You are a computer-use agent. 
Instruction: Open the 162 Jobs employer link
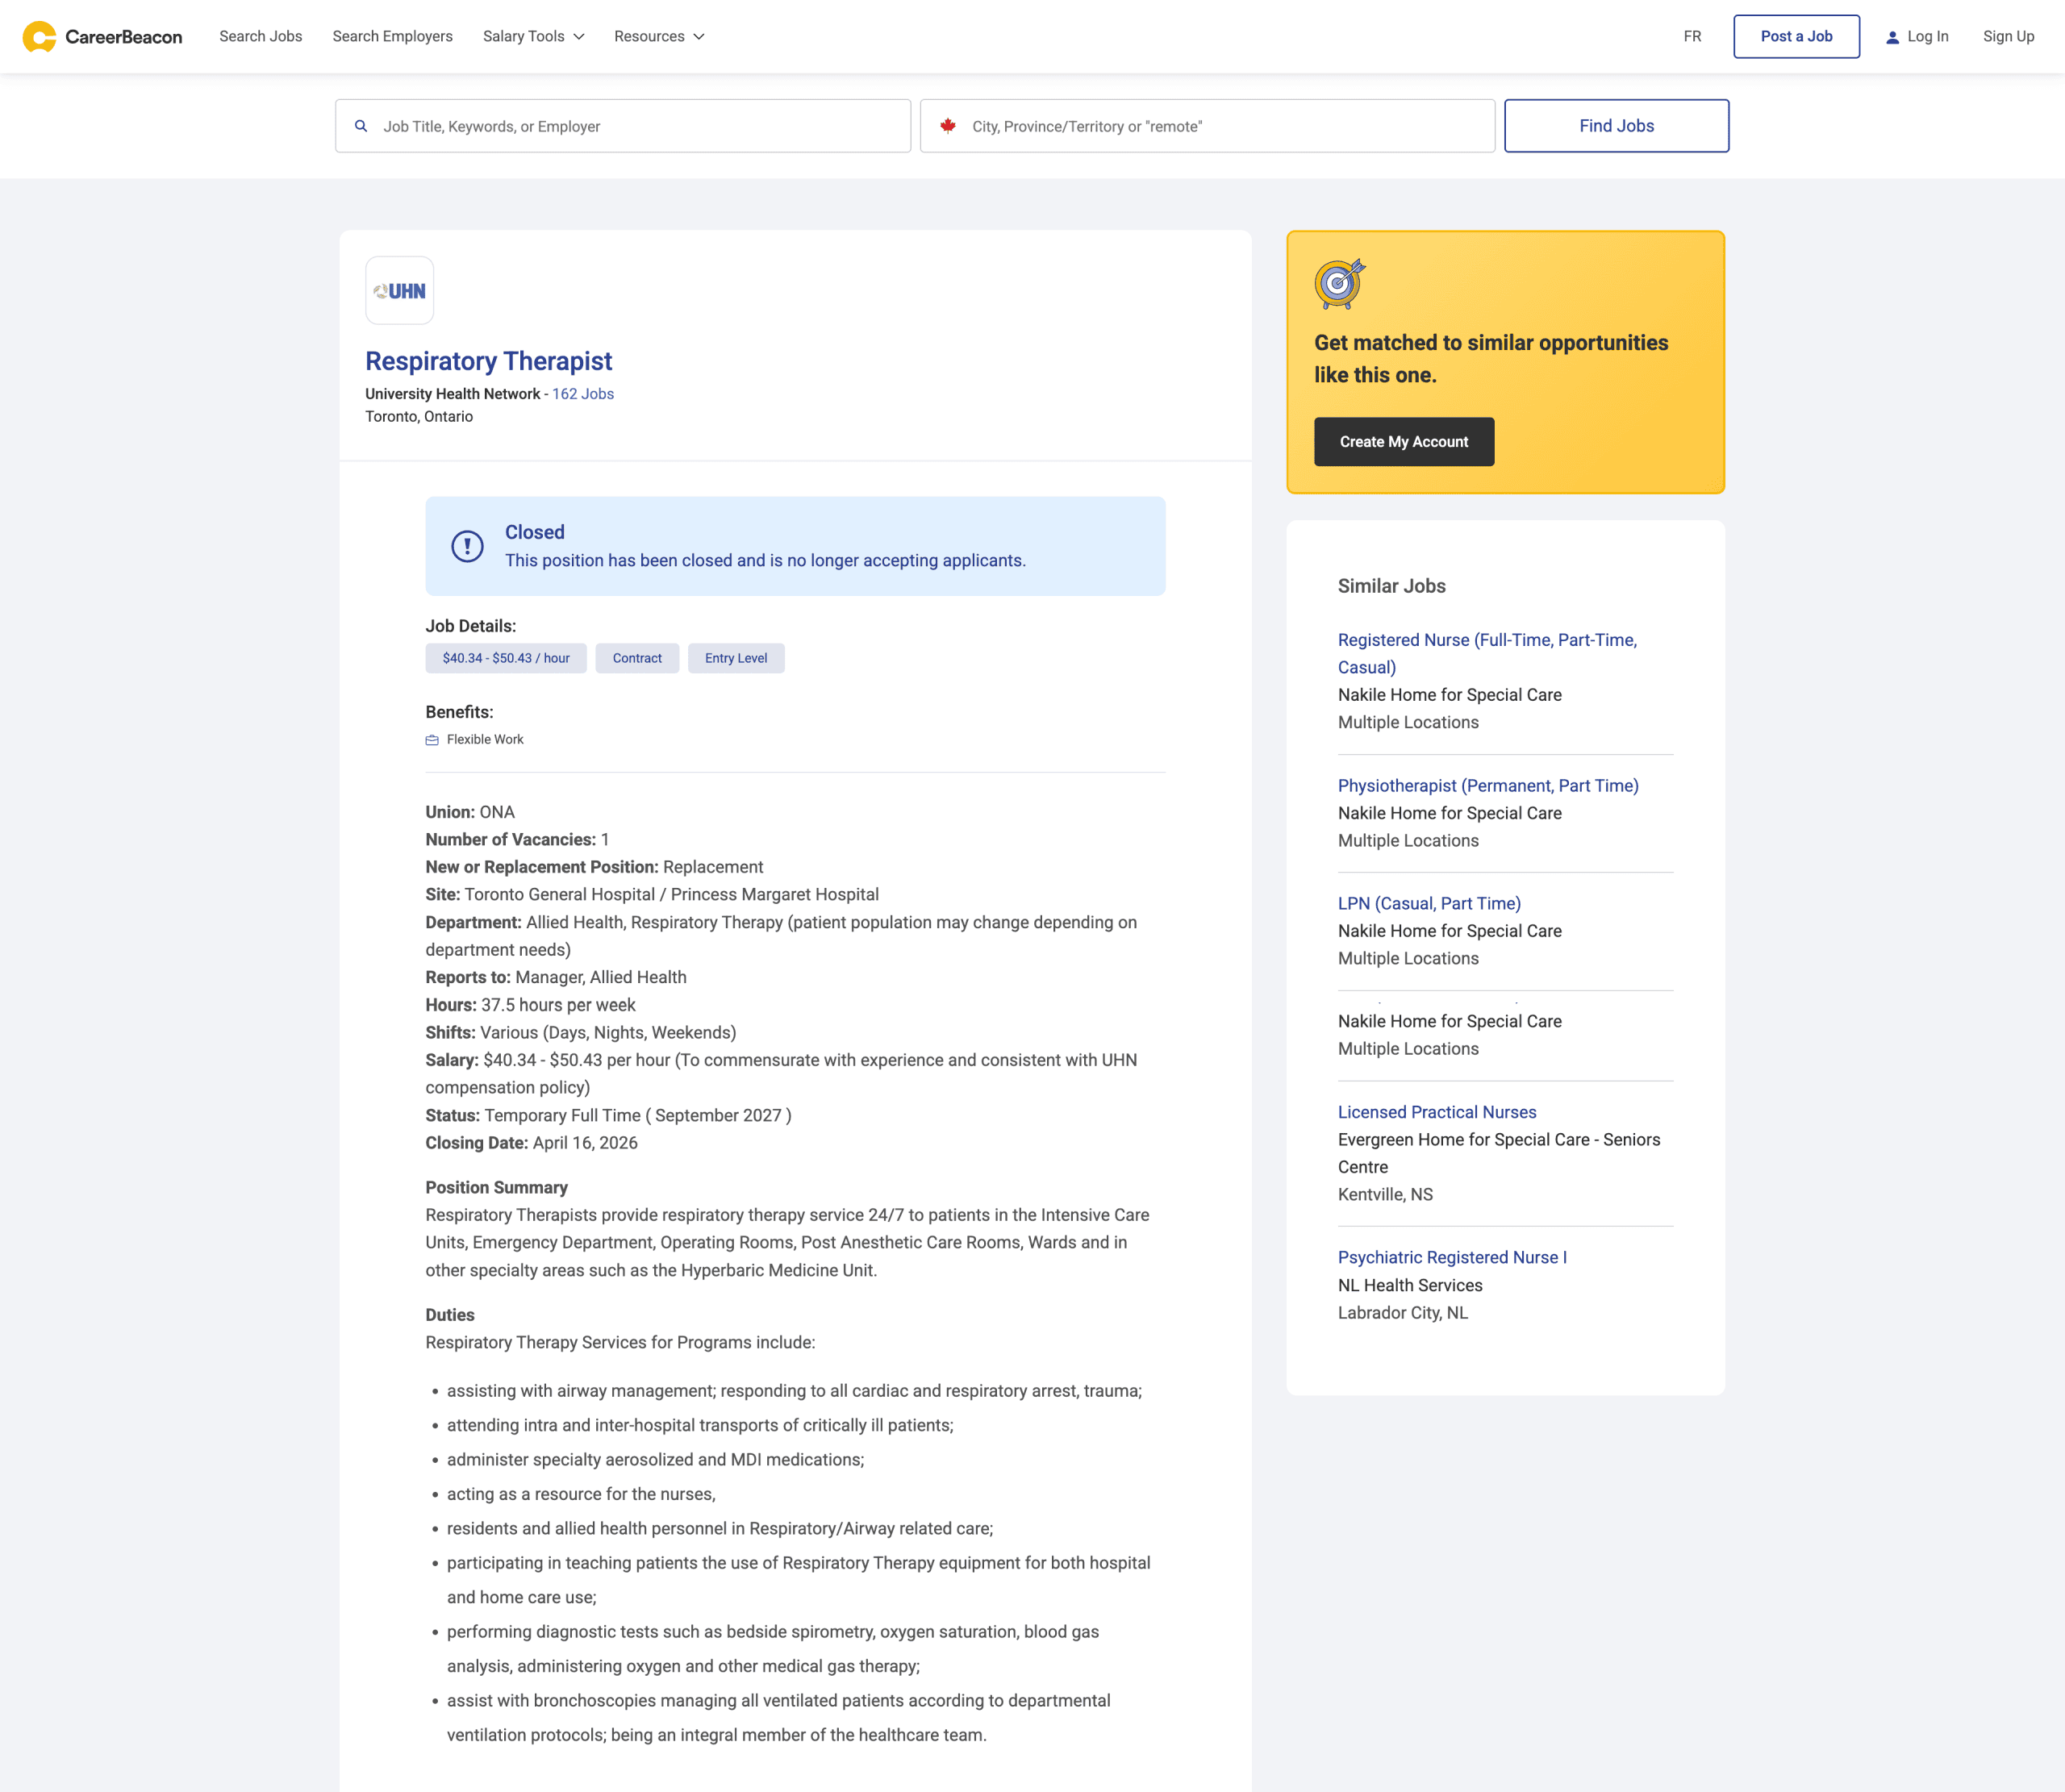click(x=583, y=394)
